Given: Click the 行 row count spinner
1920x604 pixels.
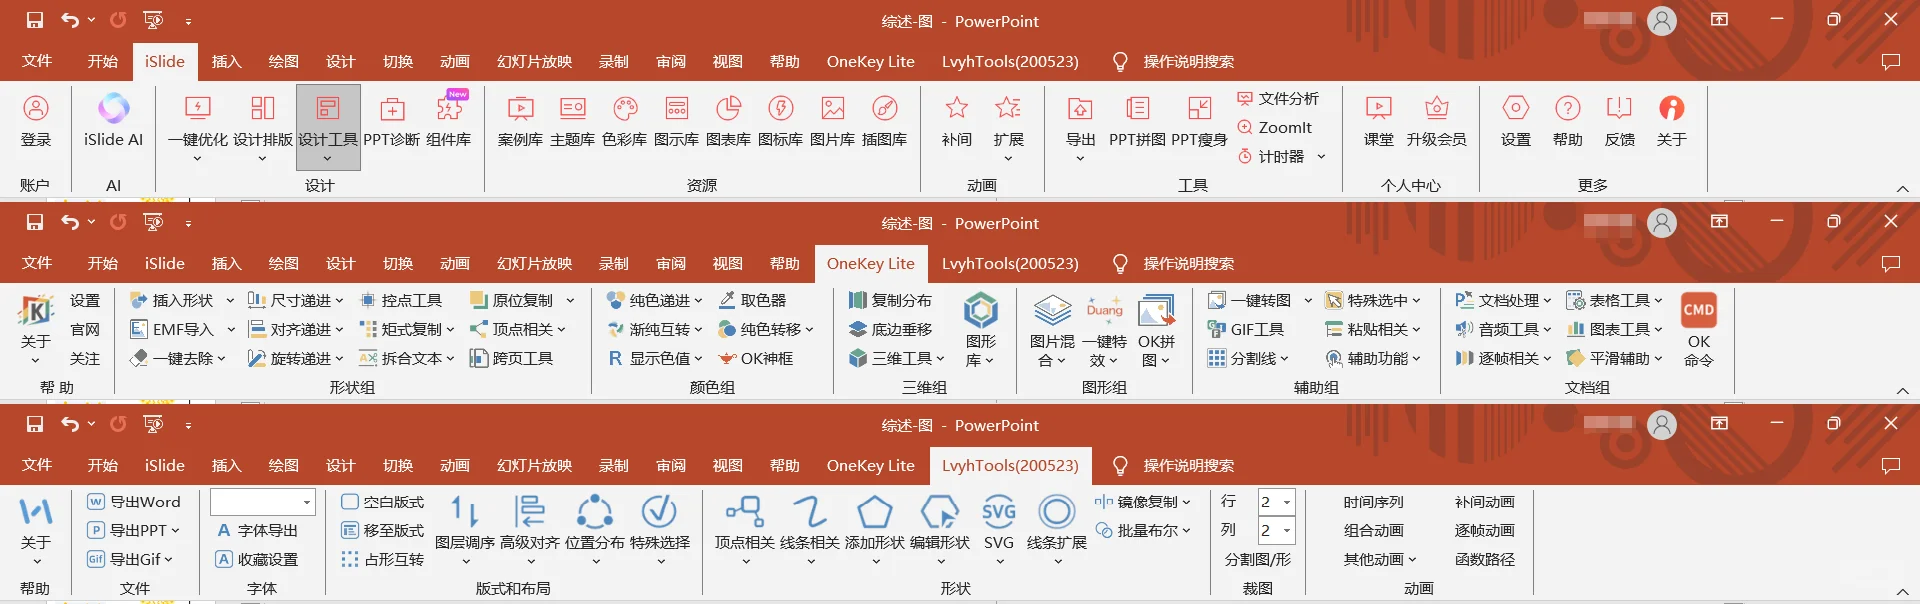Looking at the screenshot, I should pos(1276,502).
